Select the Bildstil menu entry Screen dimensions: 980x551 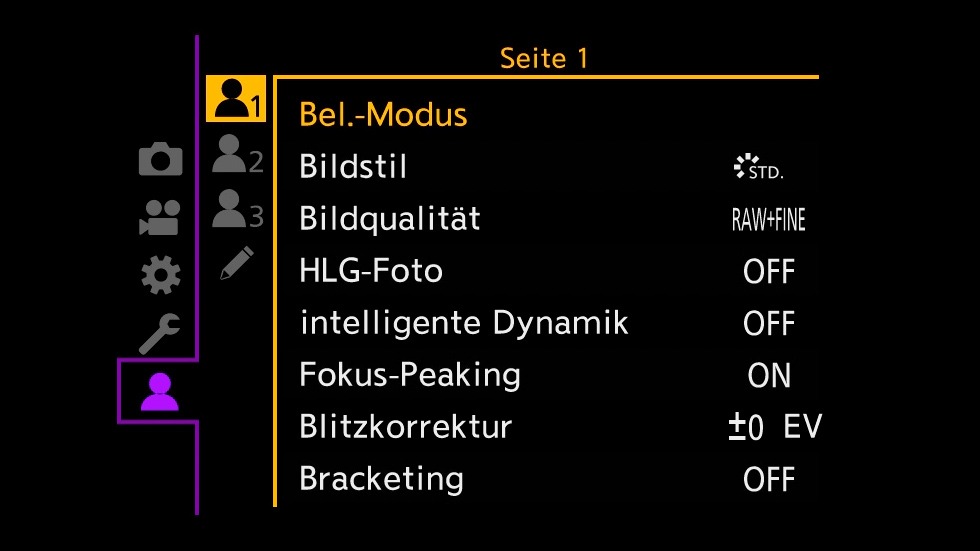coord(353,167)
